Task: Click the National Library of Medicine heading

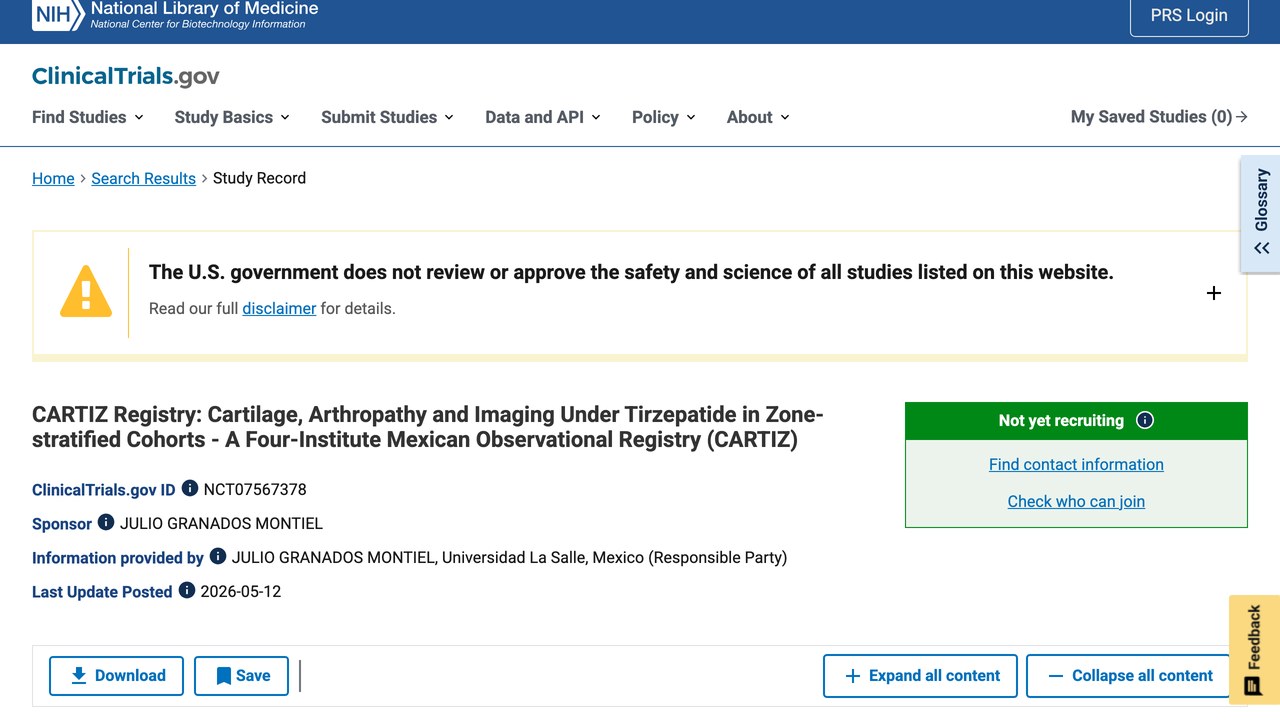Action: click(204, 8)
